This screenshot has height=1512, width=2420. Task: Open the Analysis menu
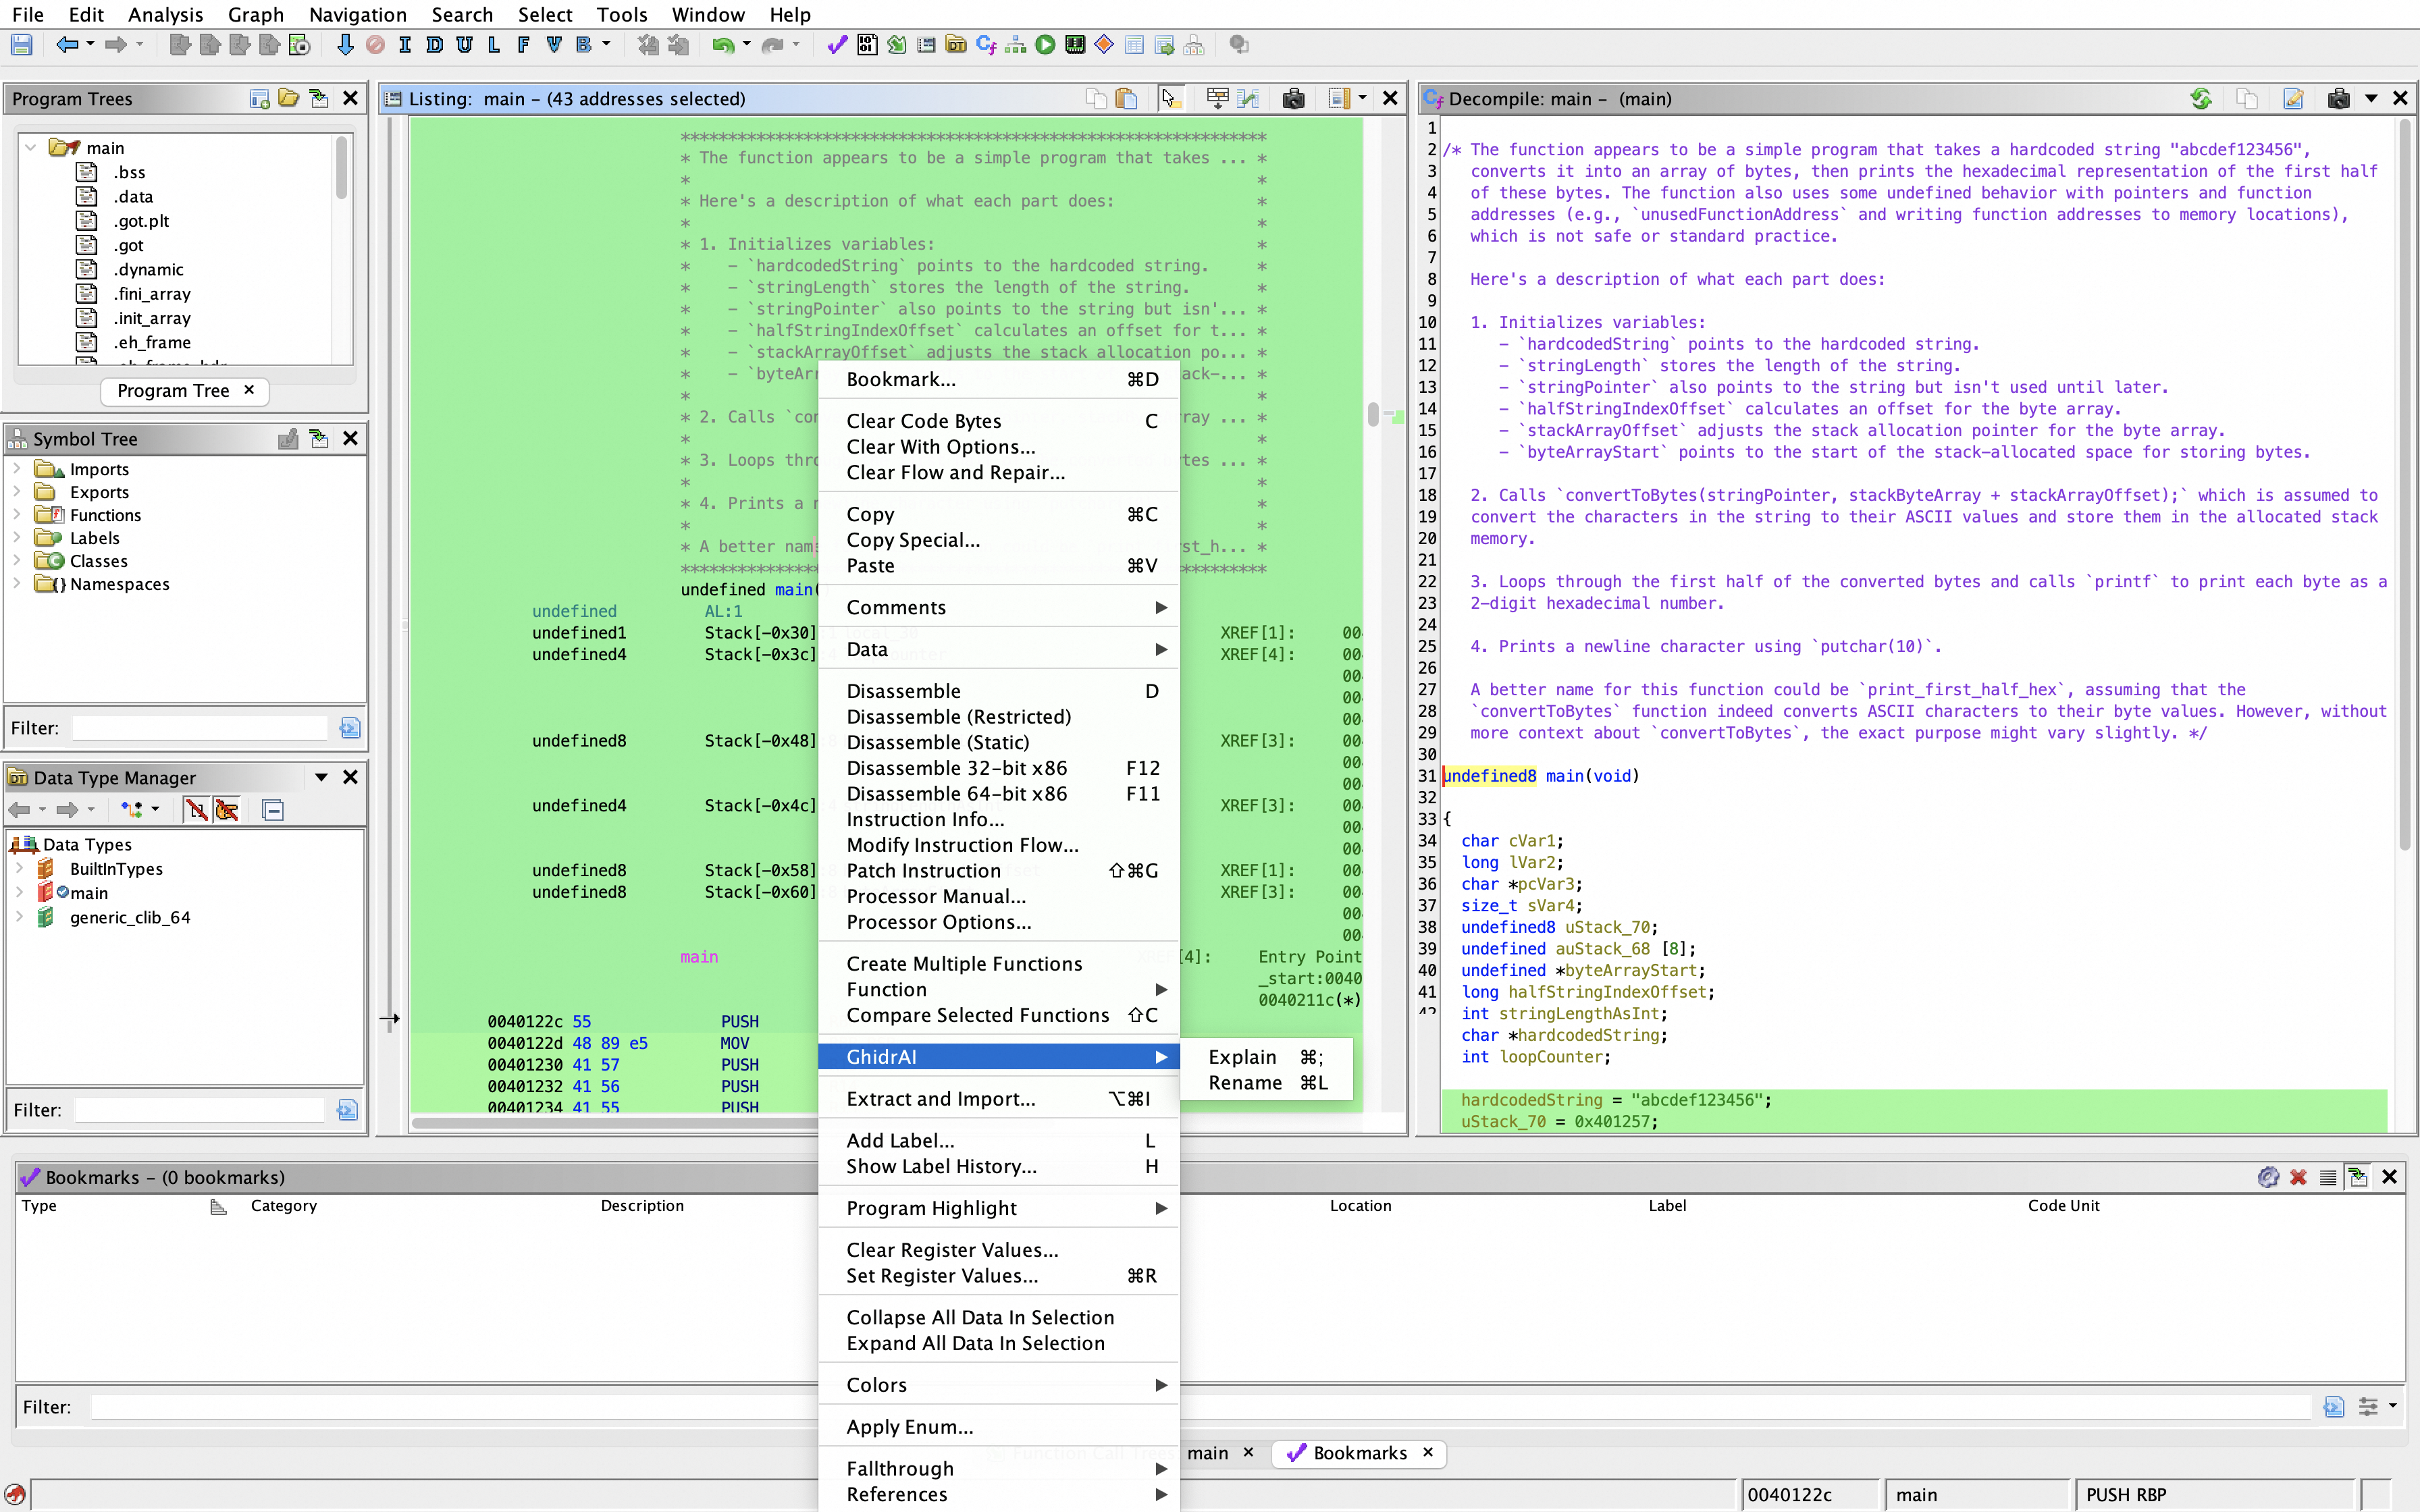pyautogui.click(x=165, y=14)
